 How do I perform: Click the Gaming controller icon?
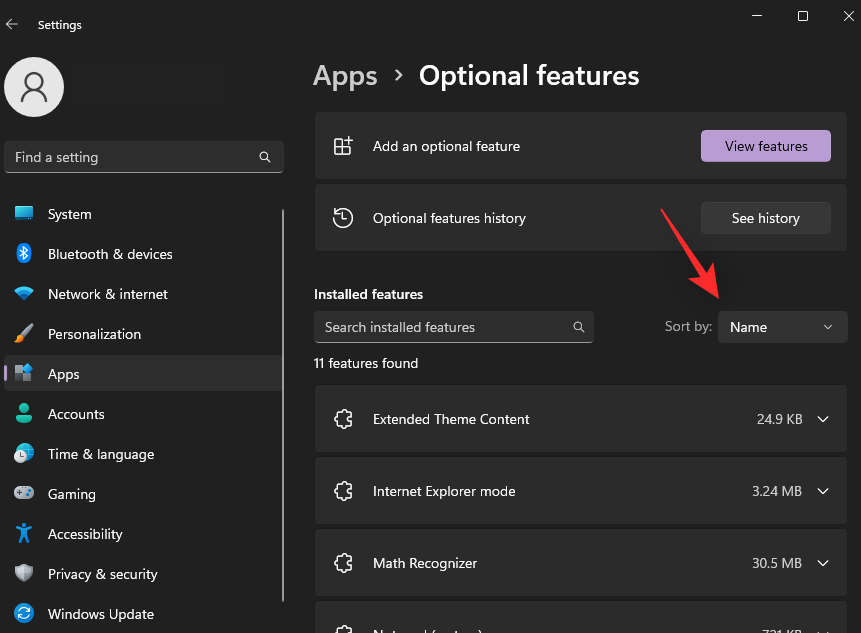click(24, 493)
